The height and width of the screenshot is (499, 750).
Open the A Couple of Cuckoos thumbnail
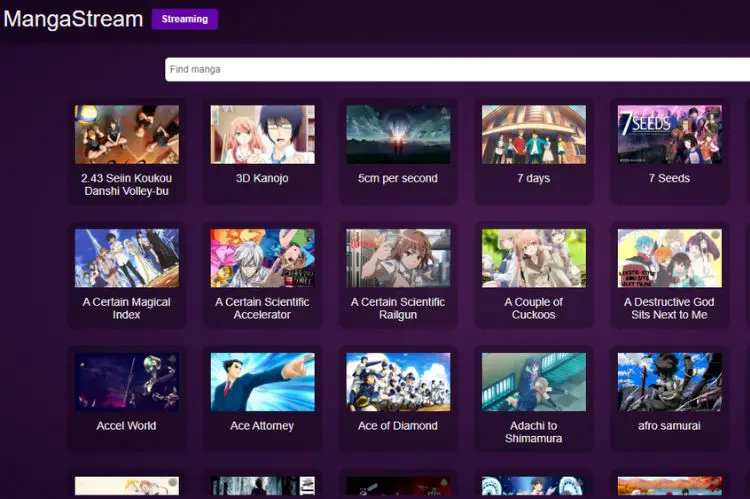click(x=534, y=258)
